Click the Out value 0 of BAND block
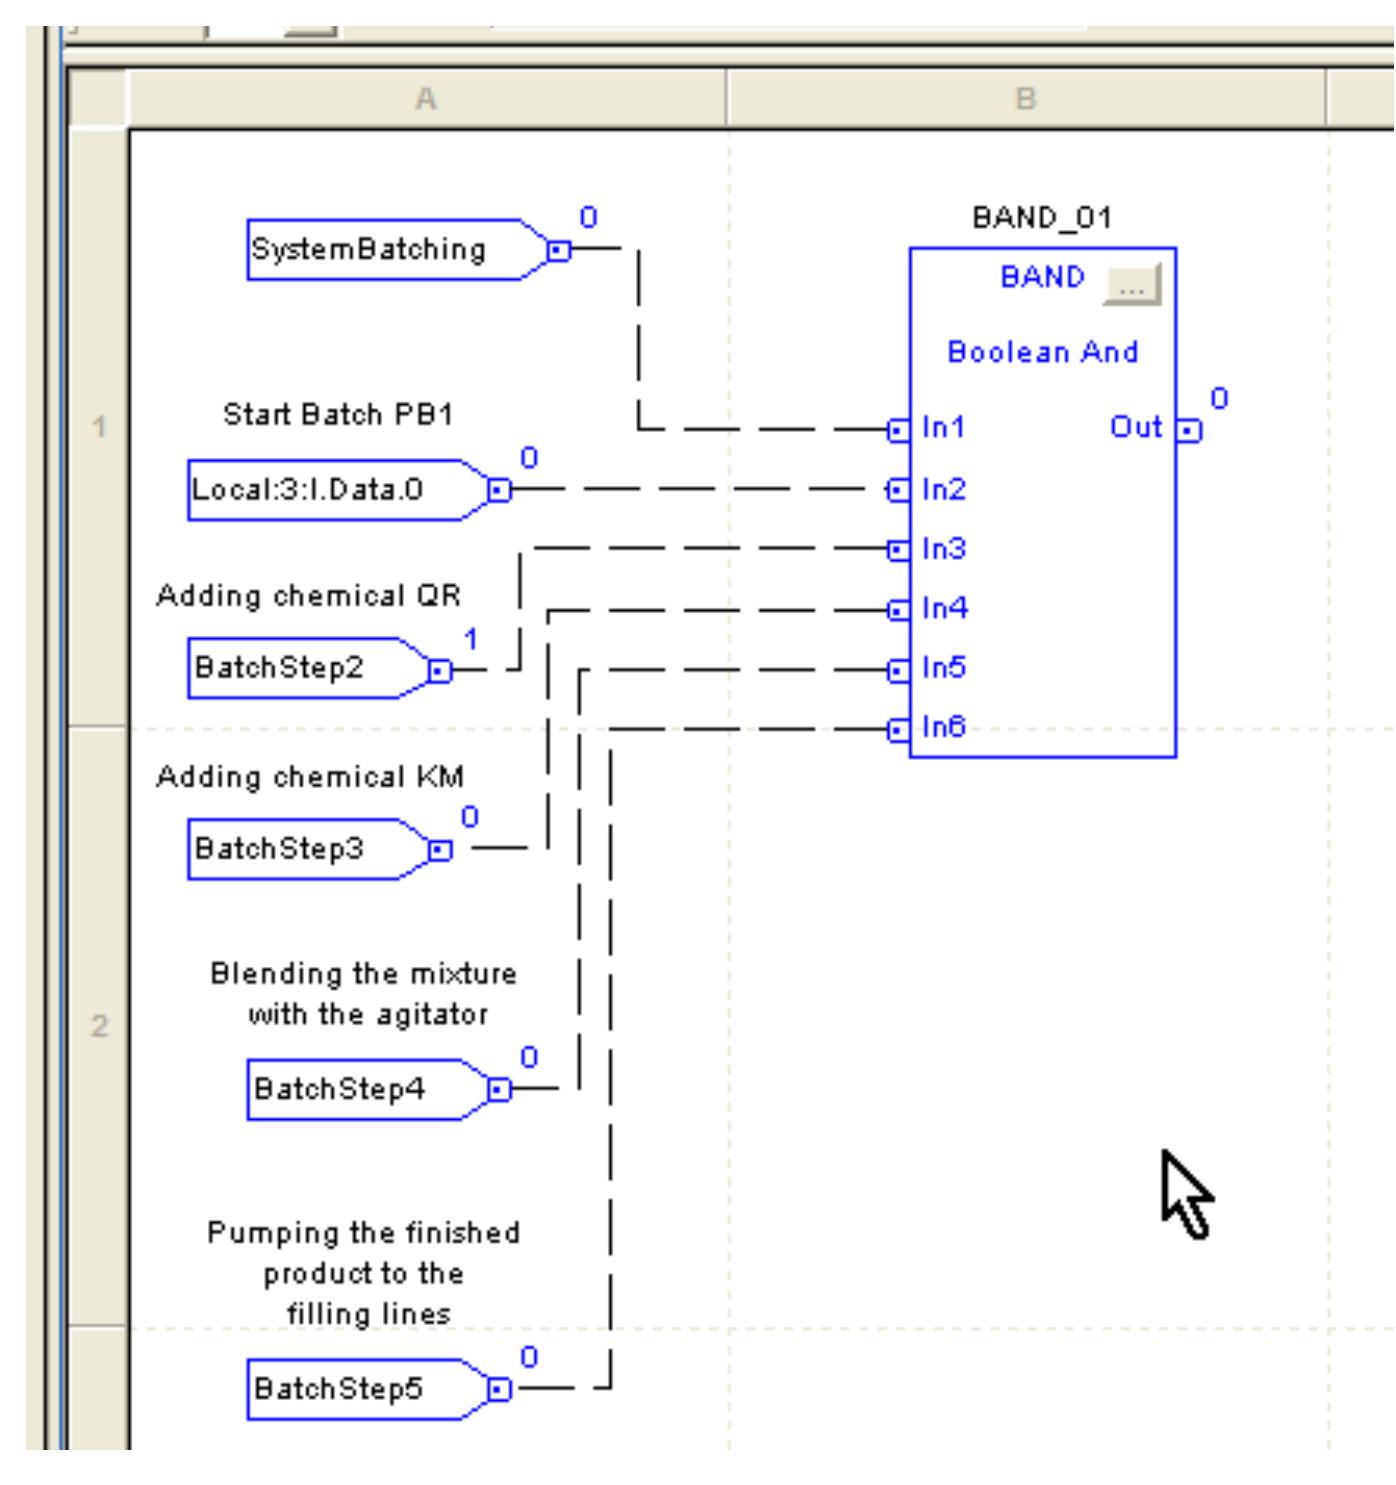The image size is (1396, 1485). click(1219, 399)
